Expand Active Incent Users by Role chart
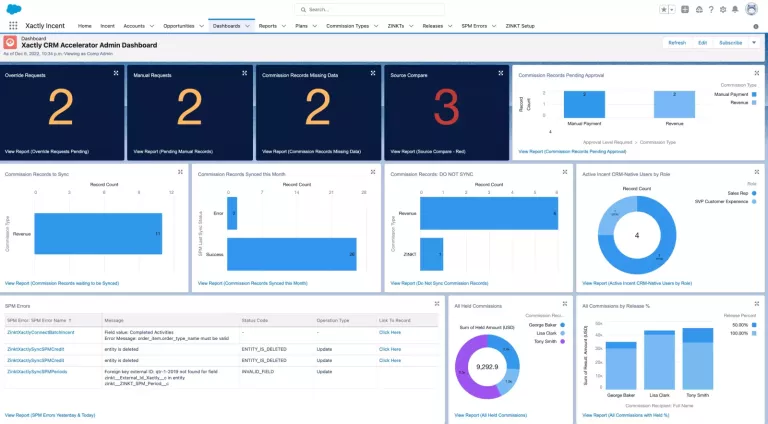 click(x=757, y=172)
